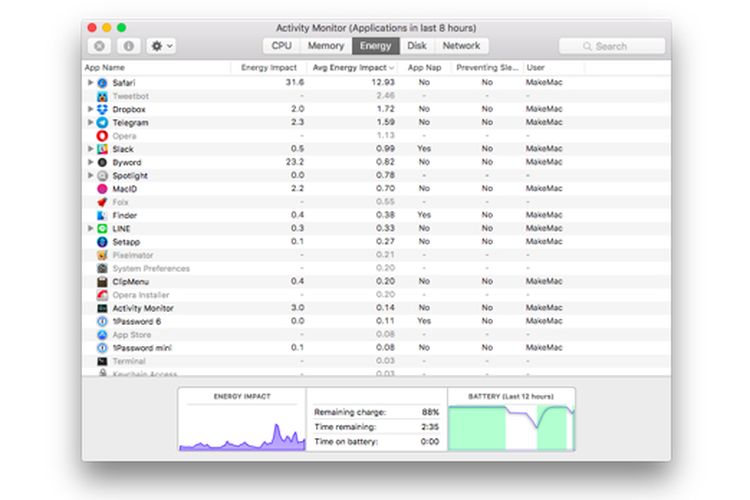The width and height of the screenshot is (750, 500).
Task: Click the 1Password 6 icon
Action: tap(102, 322)
